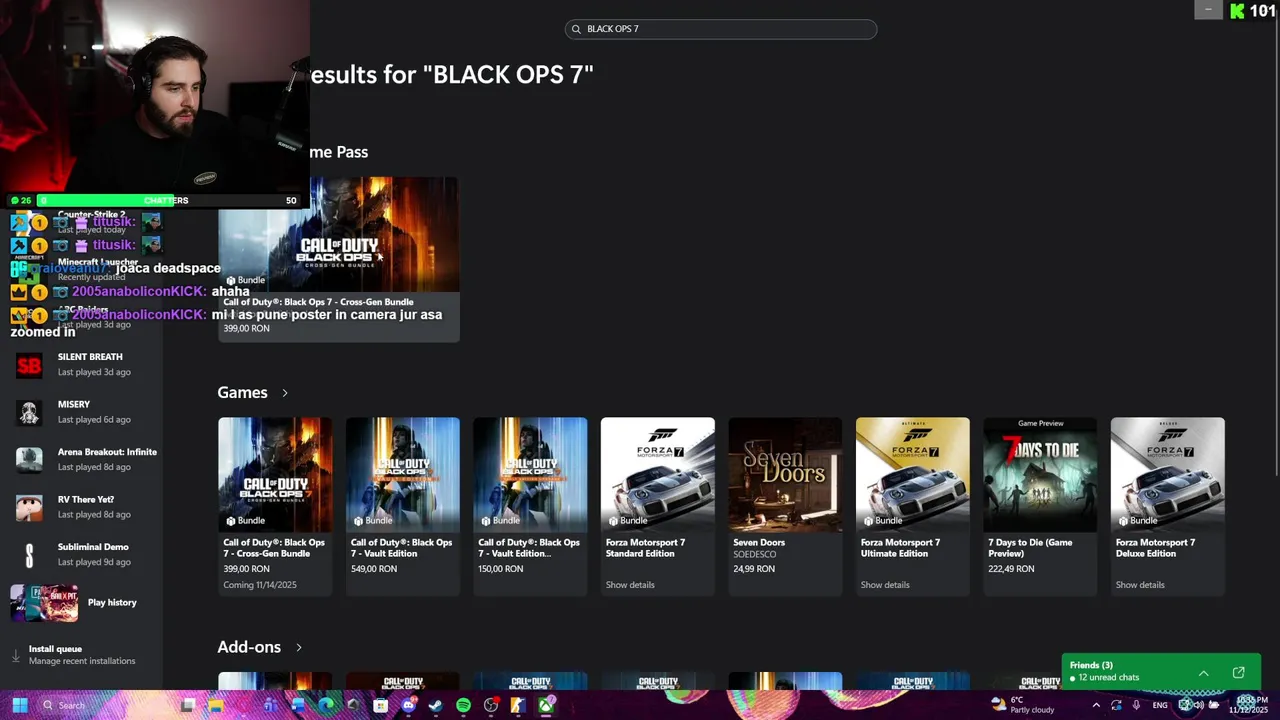Click the Install queue download arrow icon

coord(15,656)
